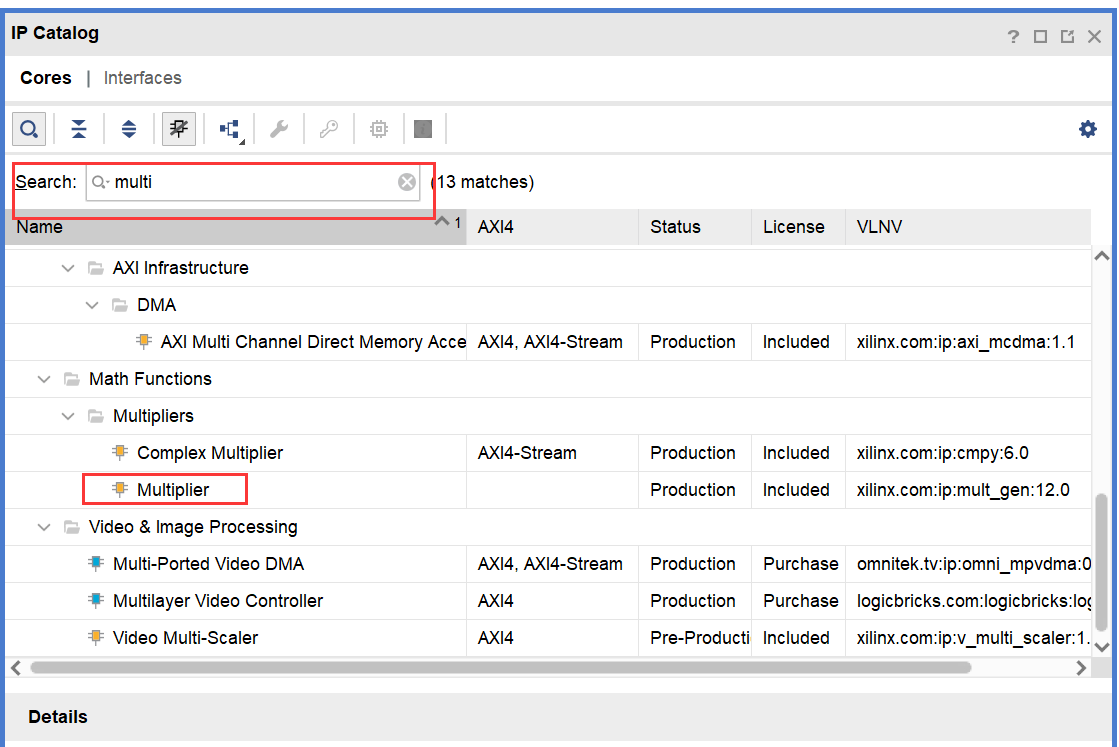
Task: Click the horizontal scrollbar thumb
Action: tap(501, 668)
